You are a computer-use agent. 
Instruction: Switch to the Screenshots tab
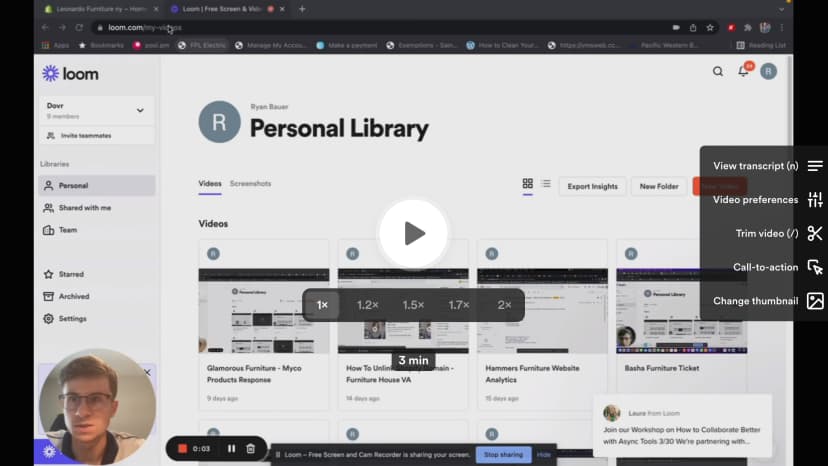click(250, 184)
